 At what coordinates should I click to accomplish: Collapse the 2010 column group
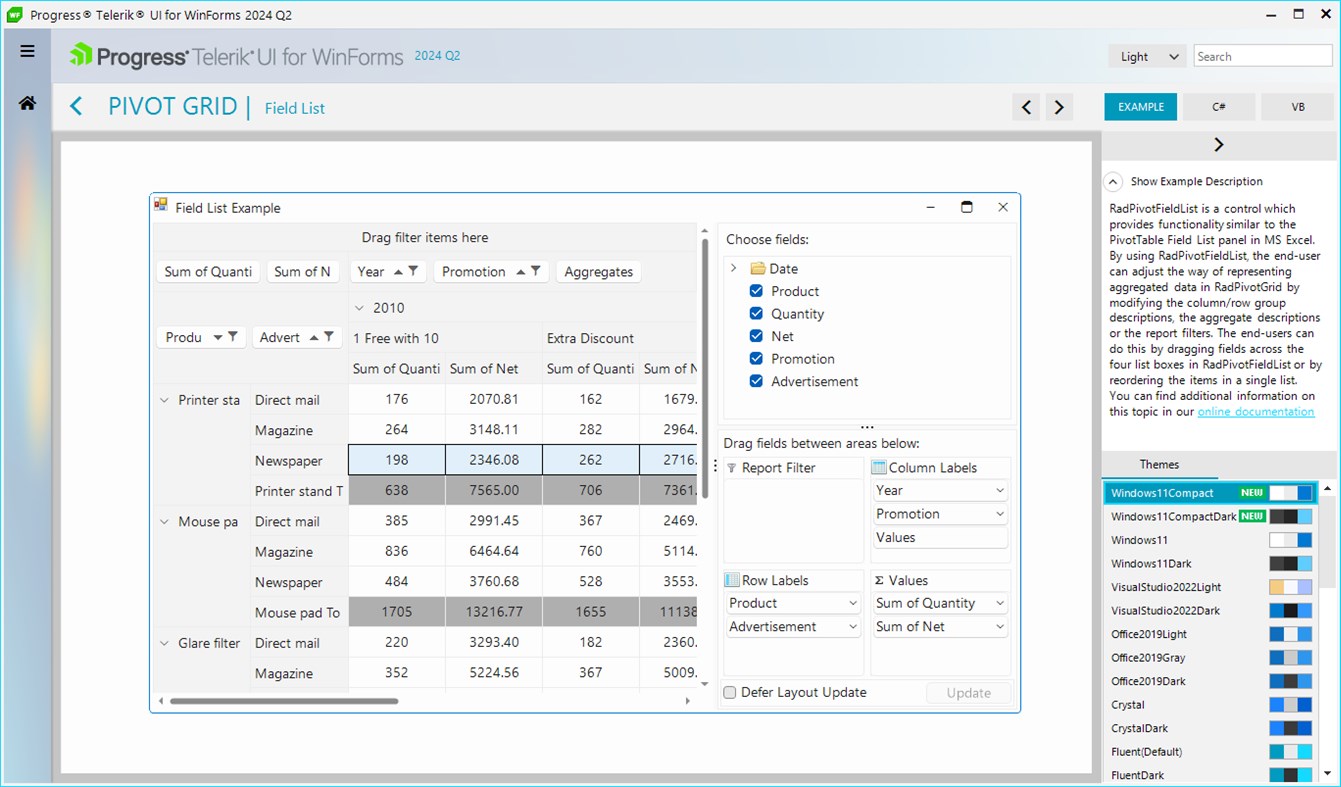tap(360, 308)
